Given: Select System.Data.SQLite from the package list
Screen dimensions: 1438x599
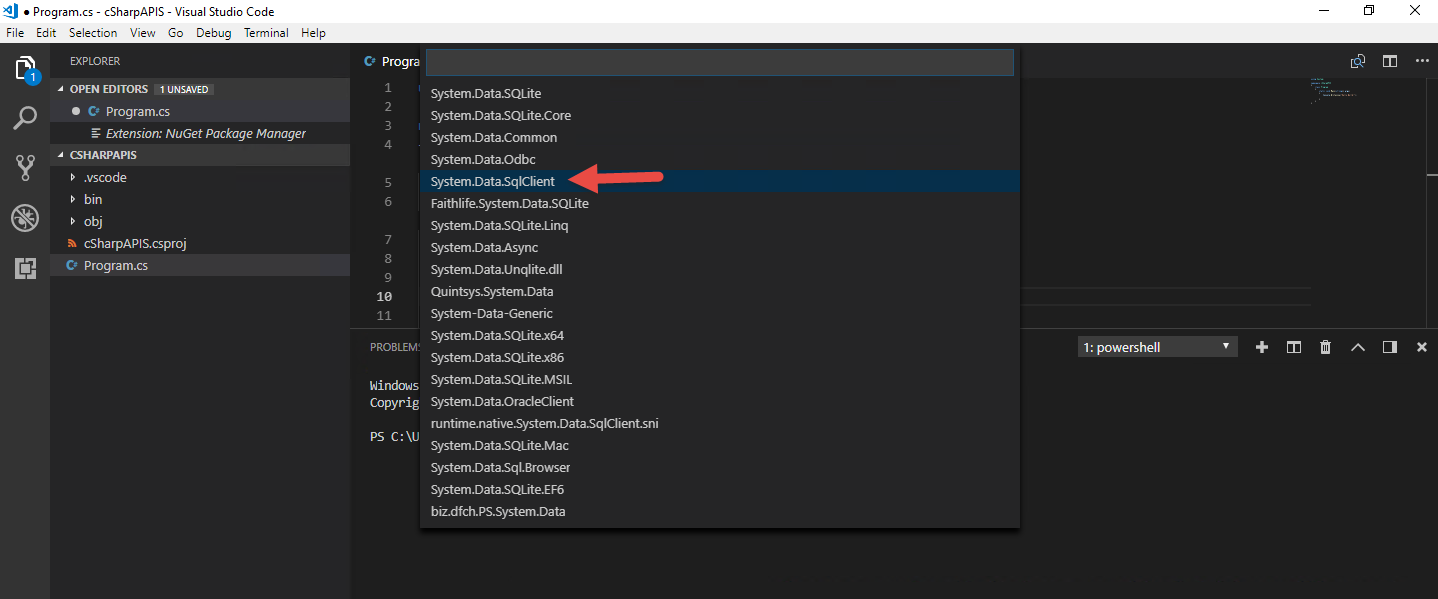Looking at the screenshot, I should click(720, 93).
